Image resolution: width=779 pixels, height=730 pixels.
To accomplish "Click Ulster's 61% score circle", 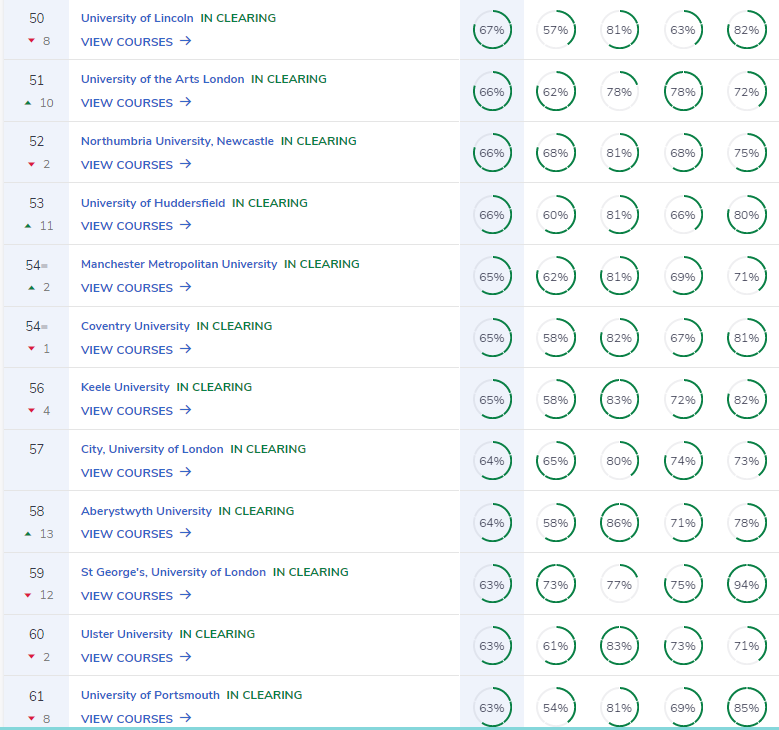I will point(555,646).
